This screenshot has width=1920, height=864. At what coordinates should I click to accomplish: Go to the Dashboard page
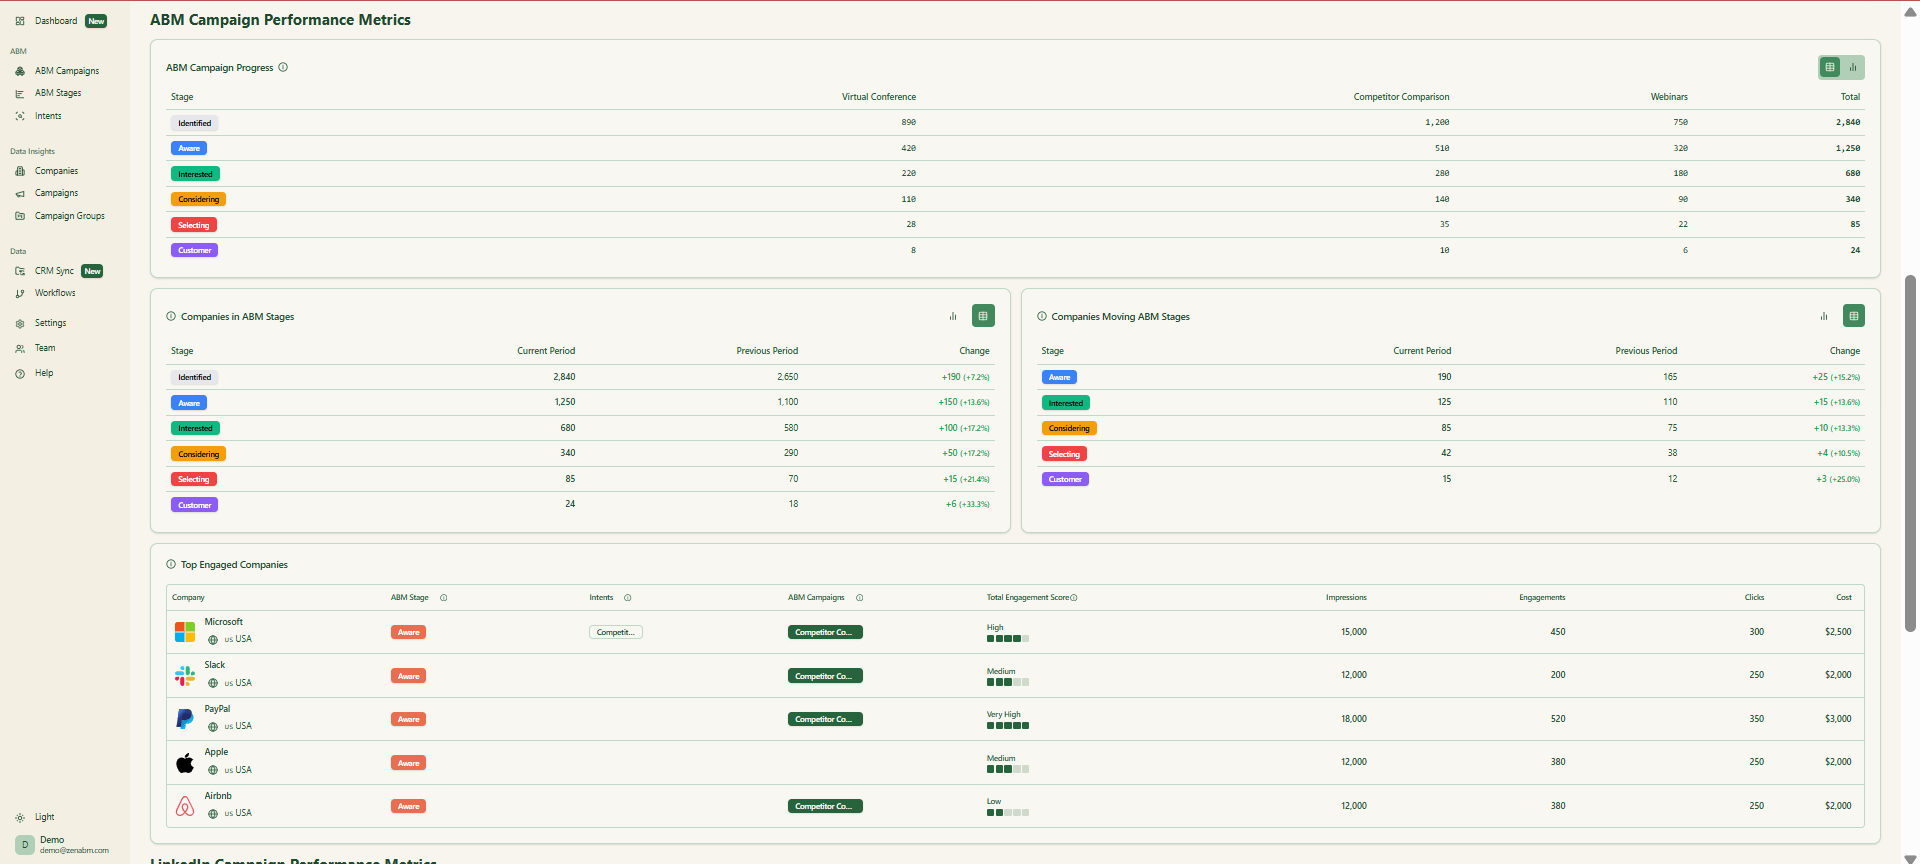(x=56, y=21)
